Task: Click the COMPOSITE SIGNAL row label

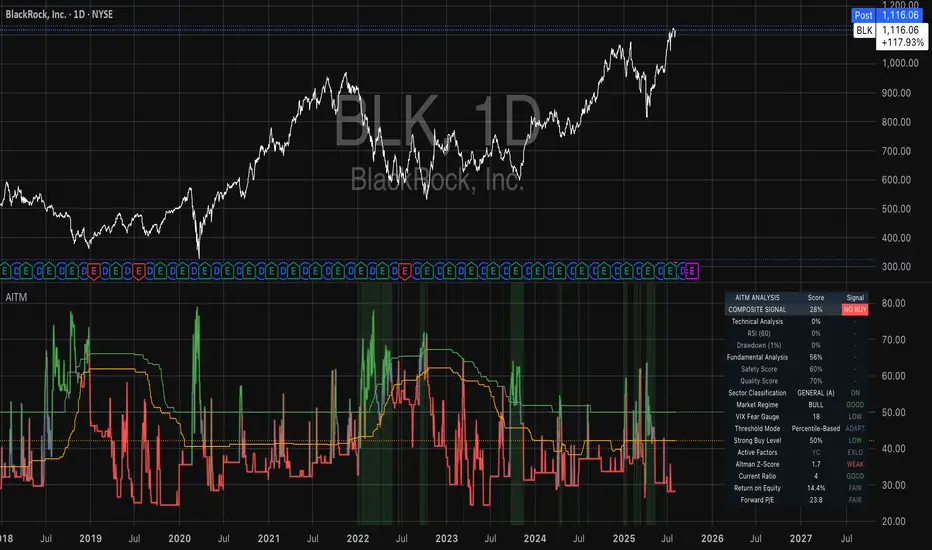Action: [757, 310]
